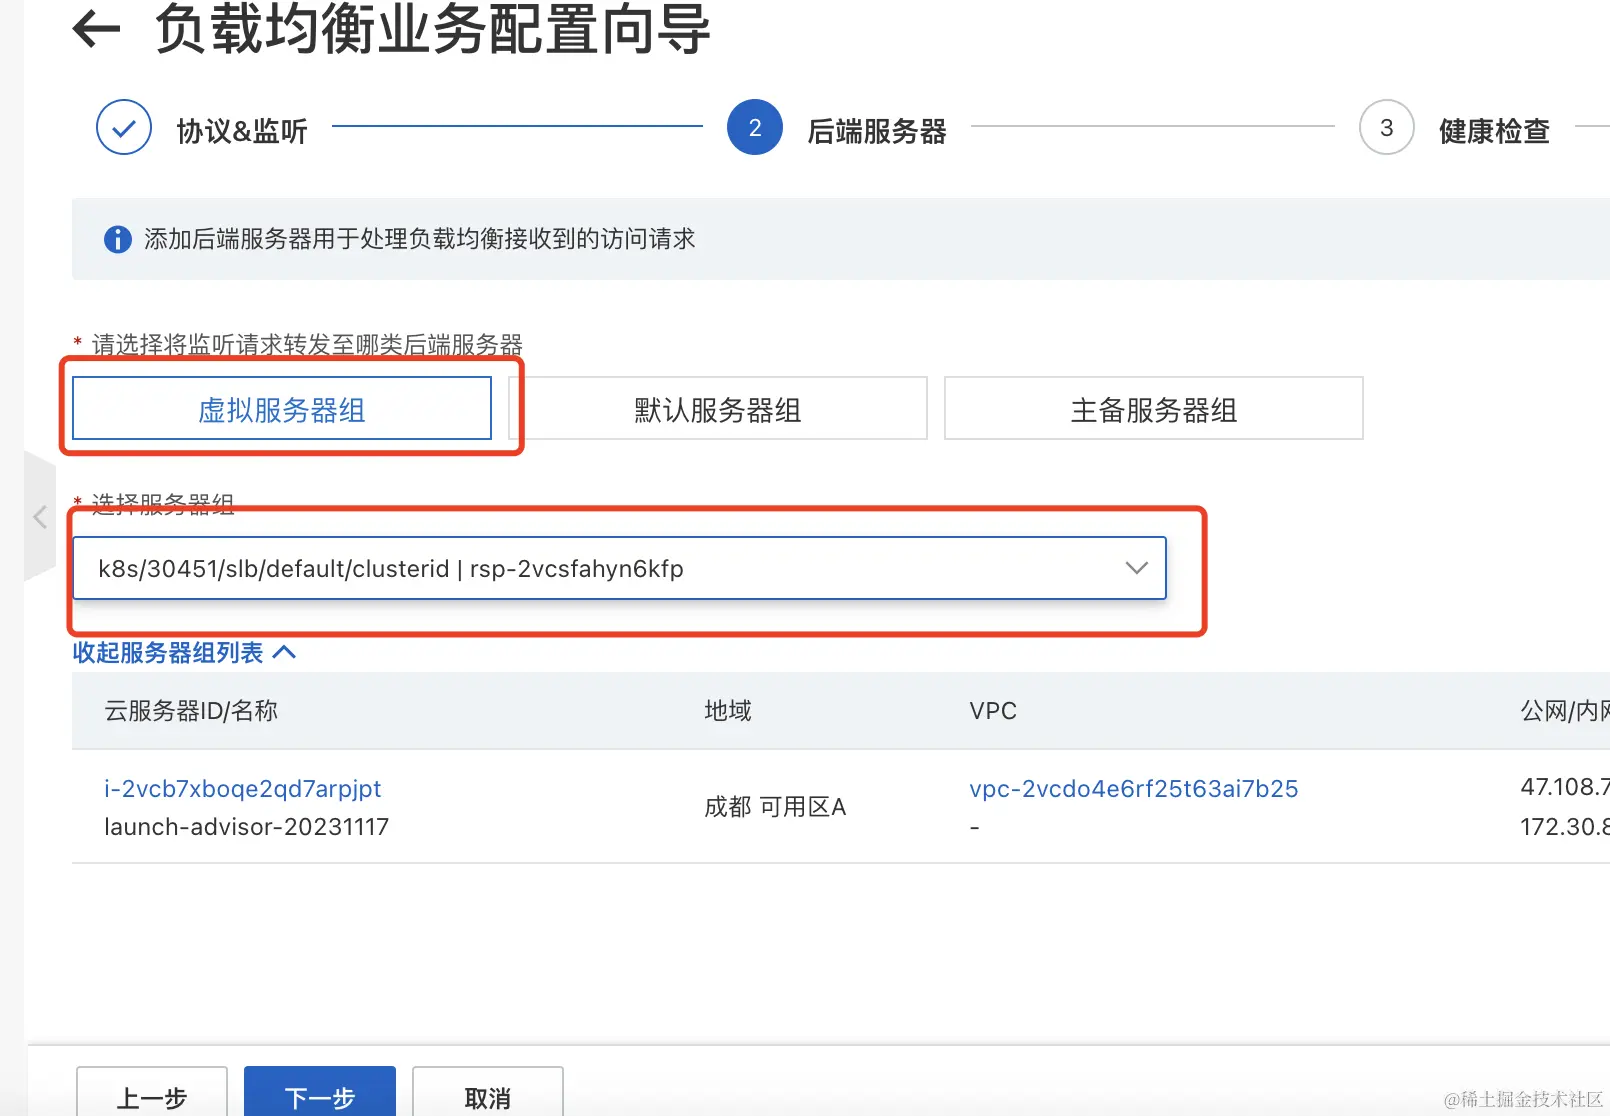Click the VPC column header
The image size is (1610, 1116).
coord(993,711)
